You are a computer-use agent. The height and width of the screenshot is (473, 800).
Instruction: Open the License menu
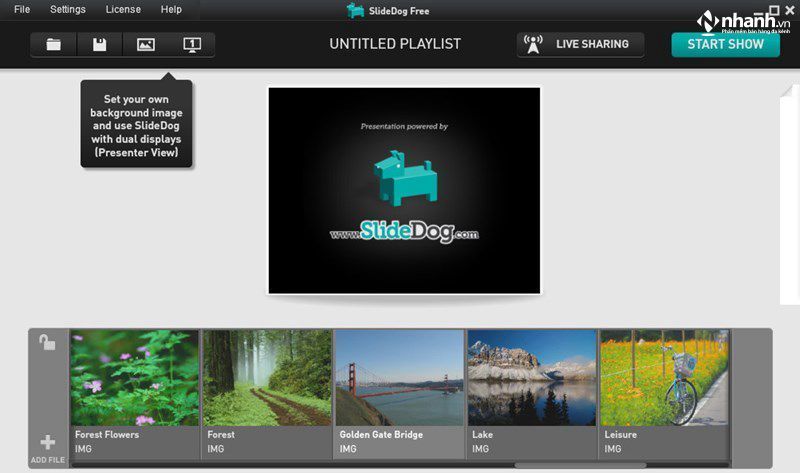(x=123, y=9)
